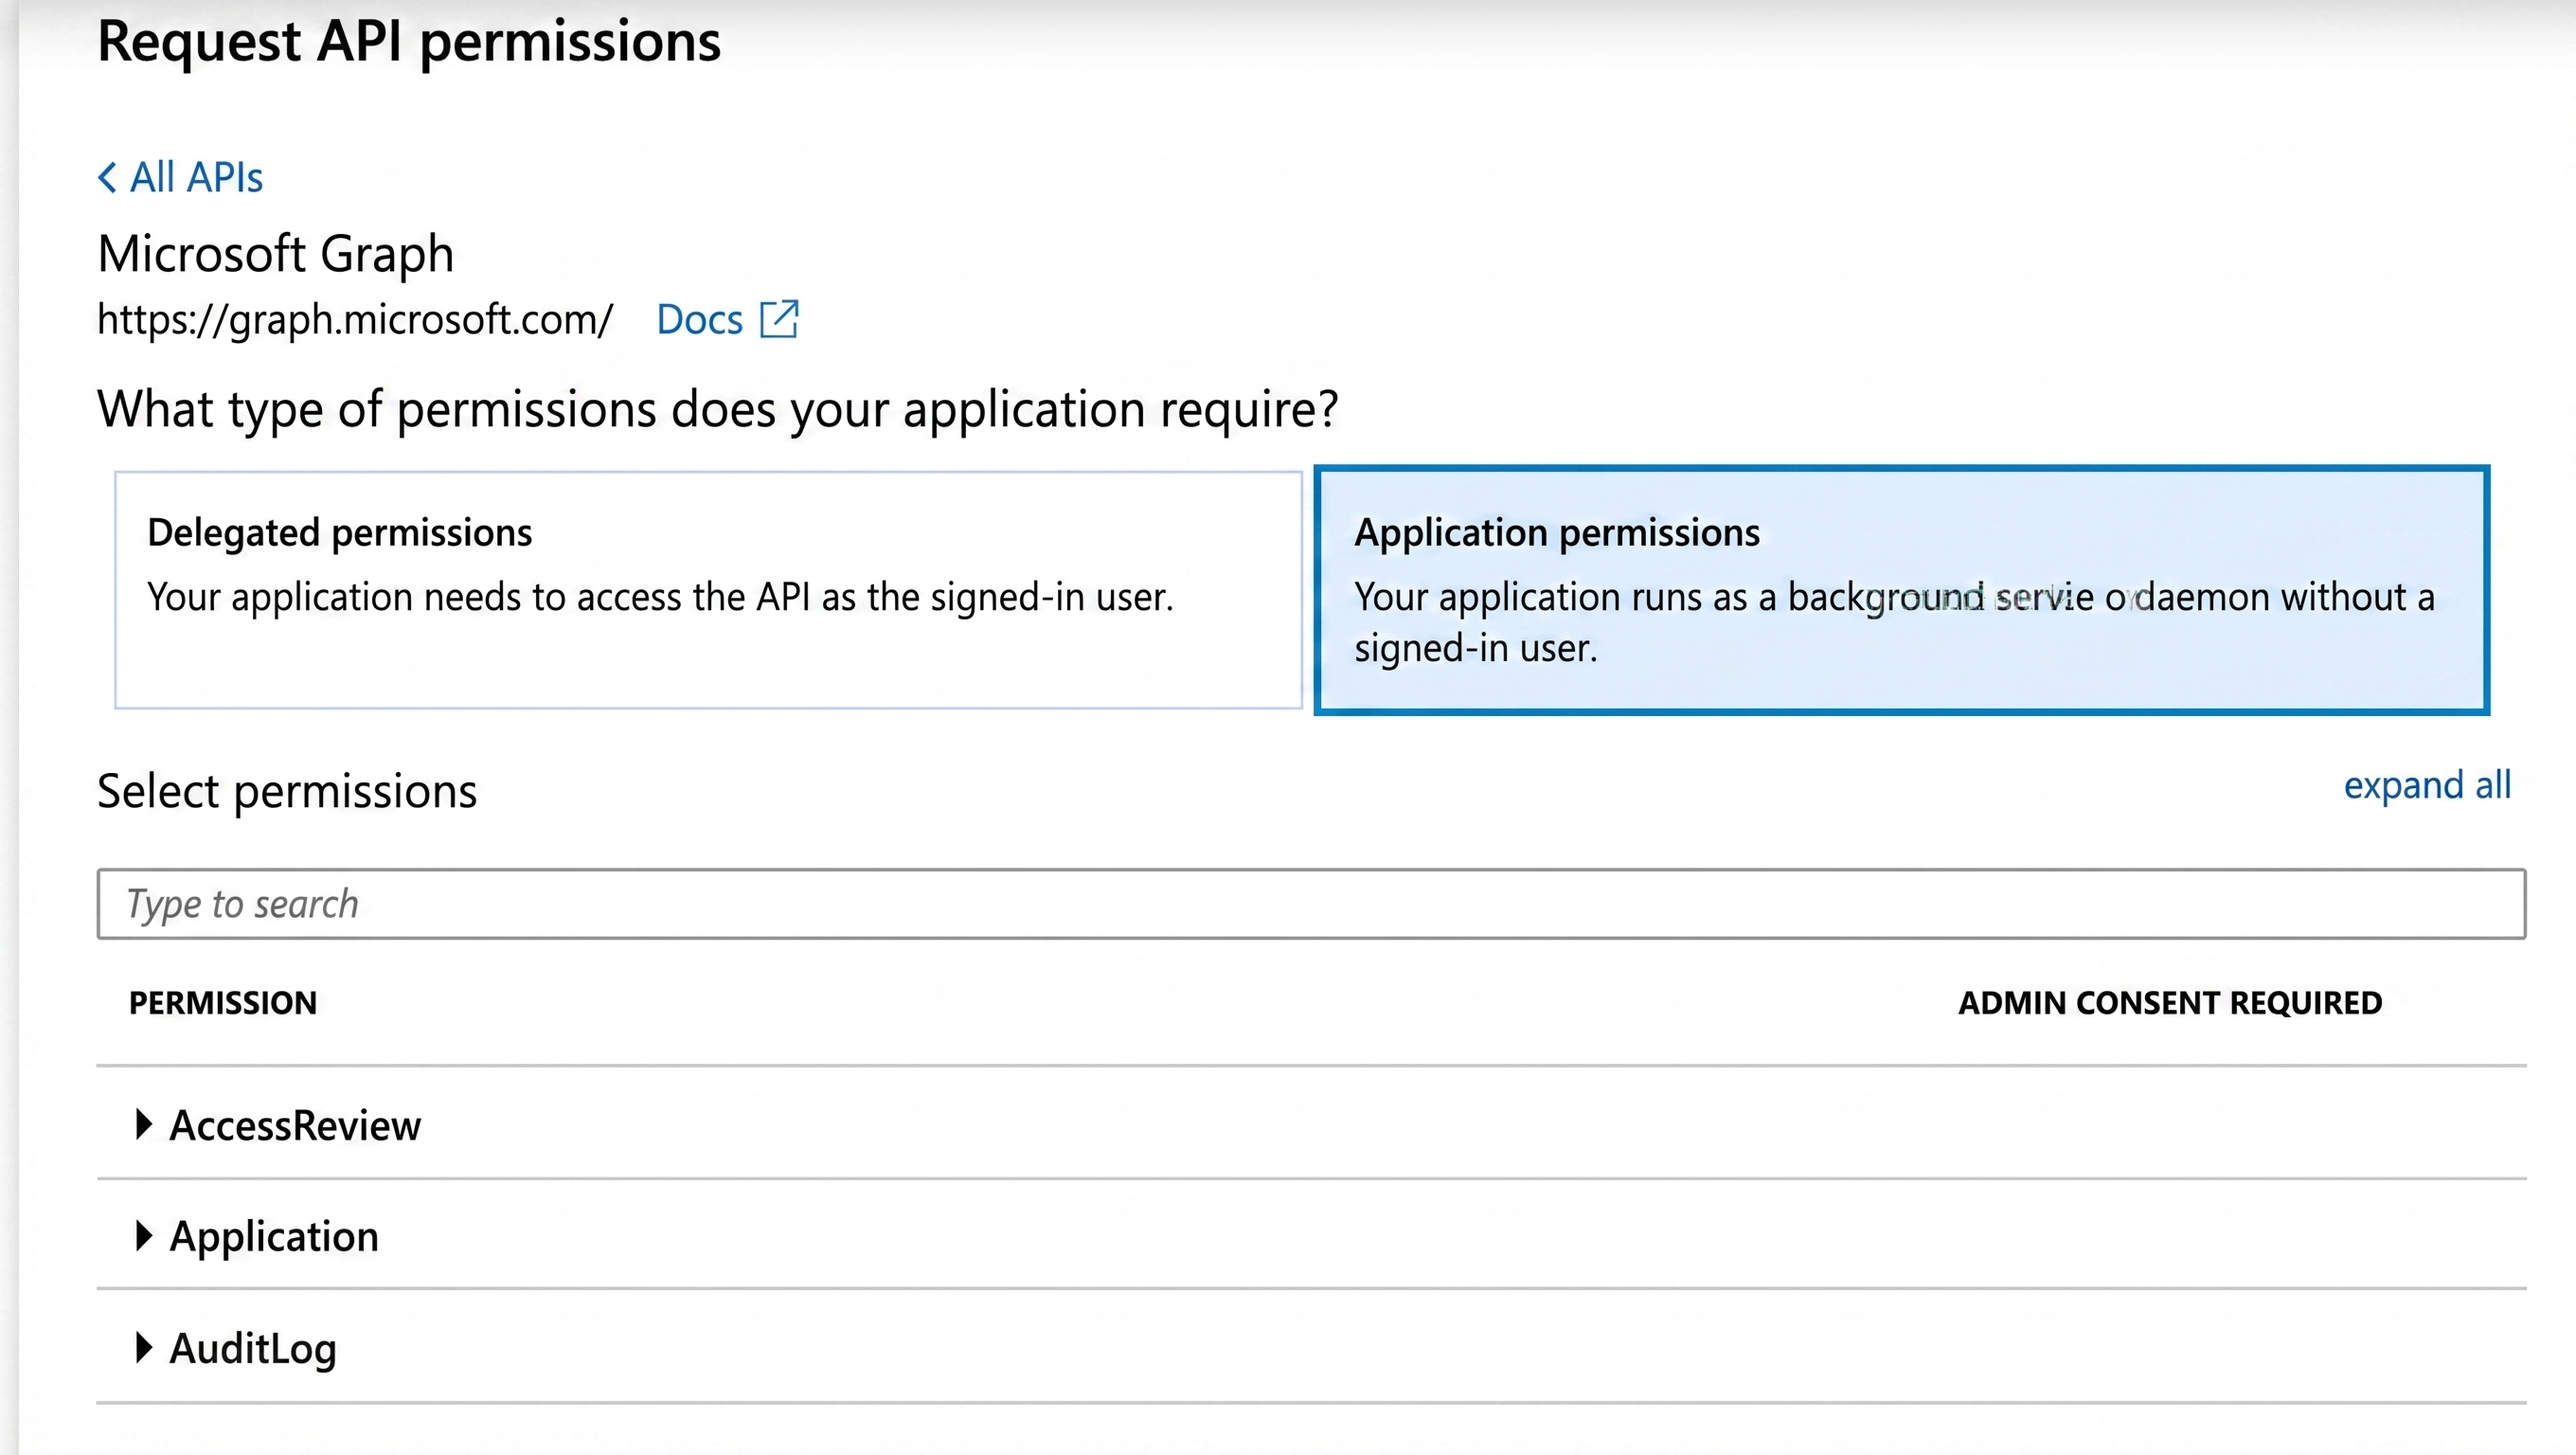The width and height of the screenshot is (2576, 1455).
Task: Click the Microsoft Graph heading
Action: point(276,254)
